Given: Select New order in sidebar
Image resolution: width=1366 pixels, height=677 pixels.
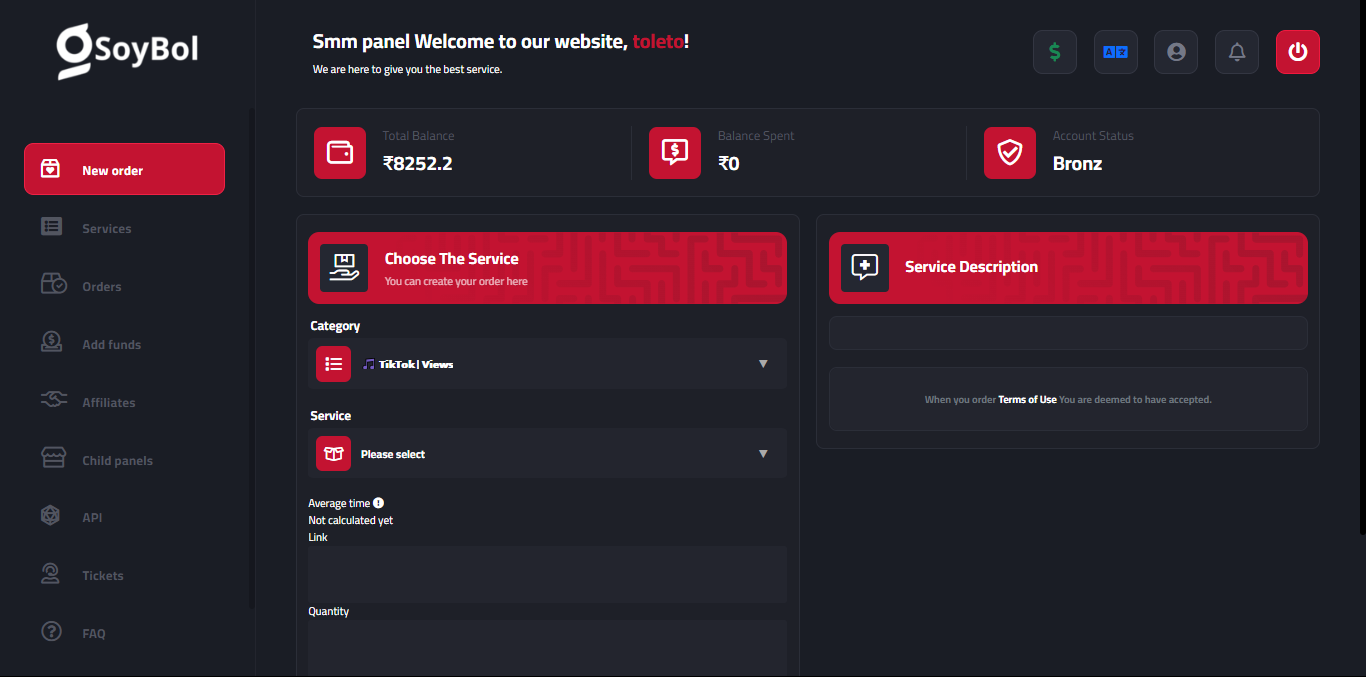Looking at the screenshot, I should pos(124,170).
